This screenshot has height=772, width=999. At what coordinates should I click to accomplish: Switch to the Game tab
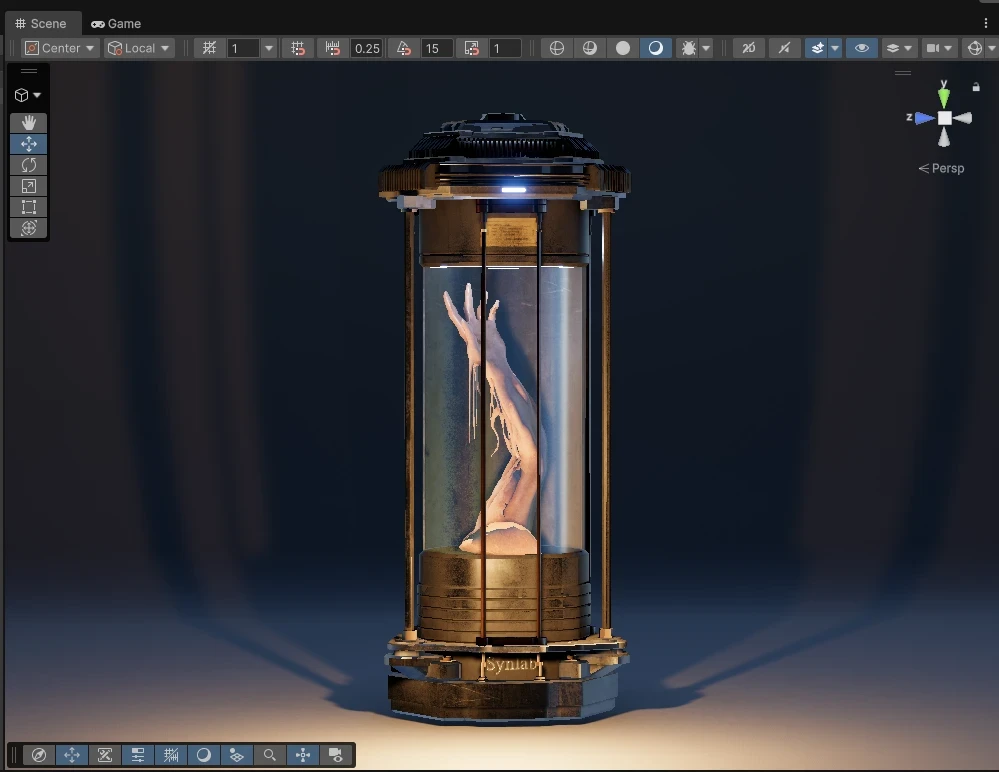(115, 23)
